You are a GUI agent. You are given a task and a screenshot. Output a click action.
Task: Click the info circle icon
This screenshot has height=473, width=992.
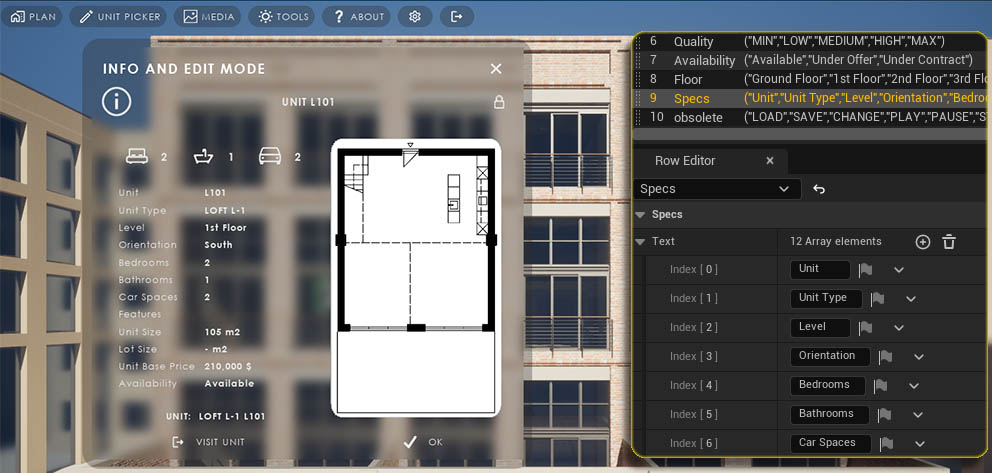tap(117, 101)
